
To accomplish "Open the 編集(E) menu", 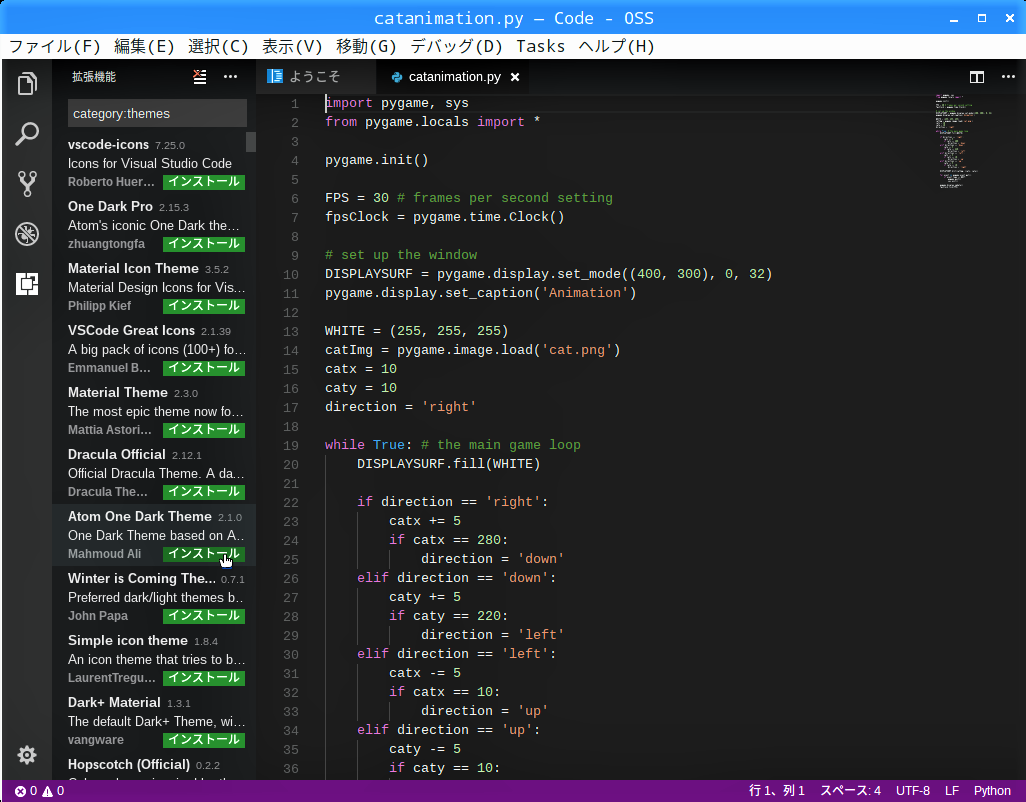I will (x=144, y=46).
